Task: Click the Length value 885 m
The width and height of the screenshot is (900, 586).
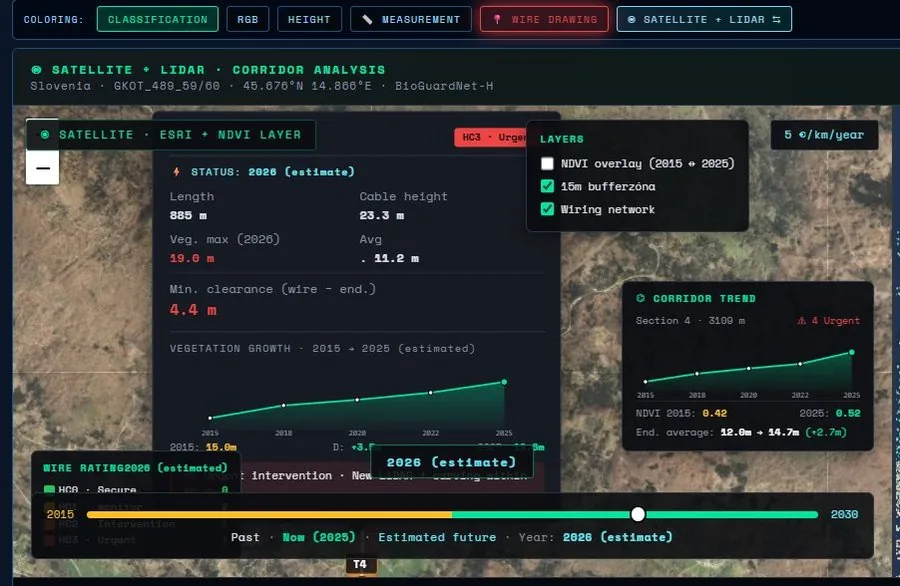Action: 188,215
